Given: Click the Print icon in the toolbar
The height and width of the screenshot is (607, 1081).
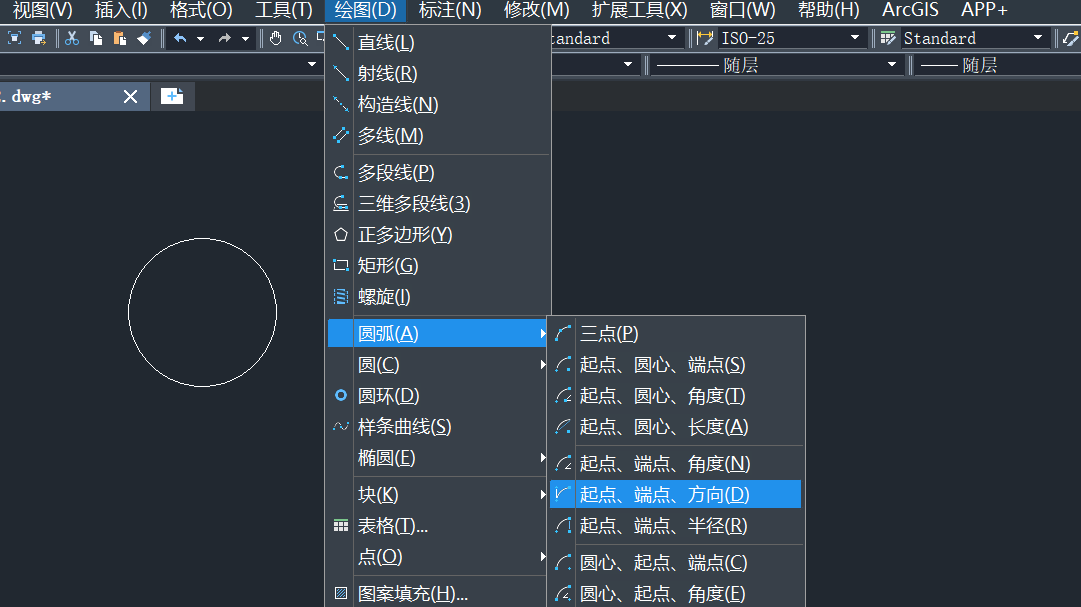Looking at the screenshot, I should pos(39,38).
